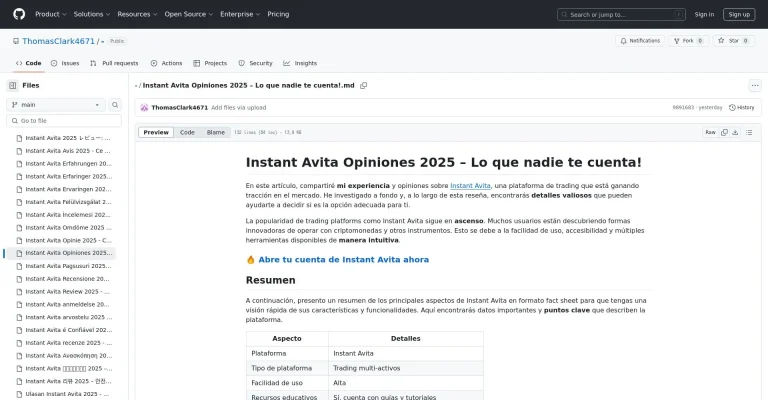Click the Sign up button

pos(739,15)
